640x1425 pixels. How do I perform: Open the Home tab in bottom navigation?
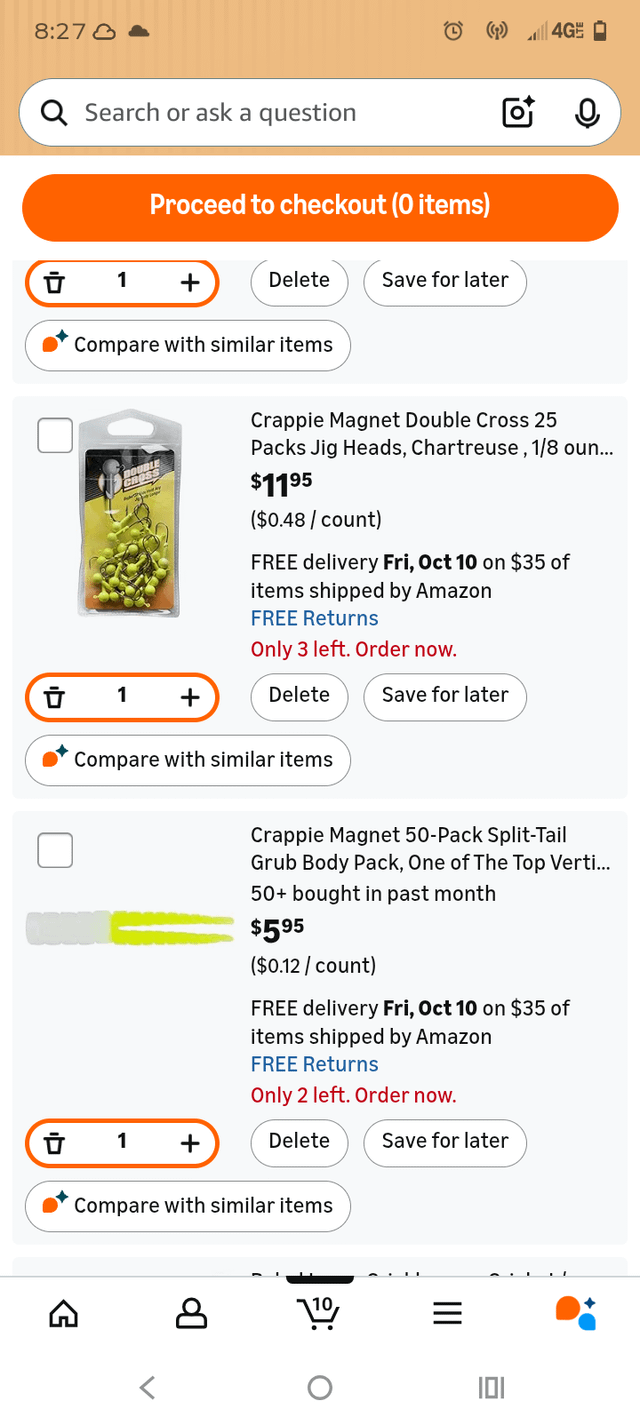[x=63, y=1312]
